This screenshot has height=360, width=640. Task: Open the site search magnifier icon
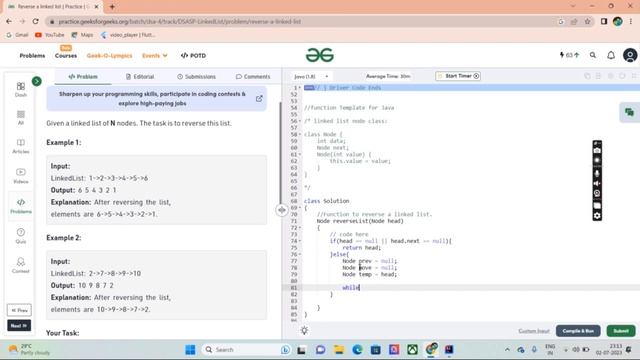click(x=593, y=55)
